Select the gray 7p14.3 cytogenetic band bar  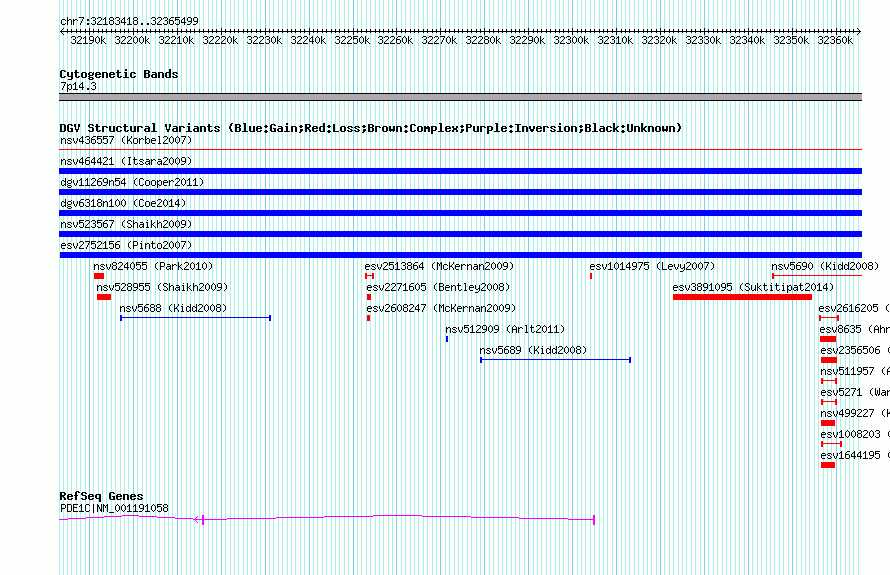click(460, 97)
